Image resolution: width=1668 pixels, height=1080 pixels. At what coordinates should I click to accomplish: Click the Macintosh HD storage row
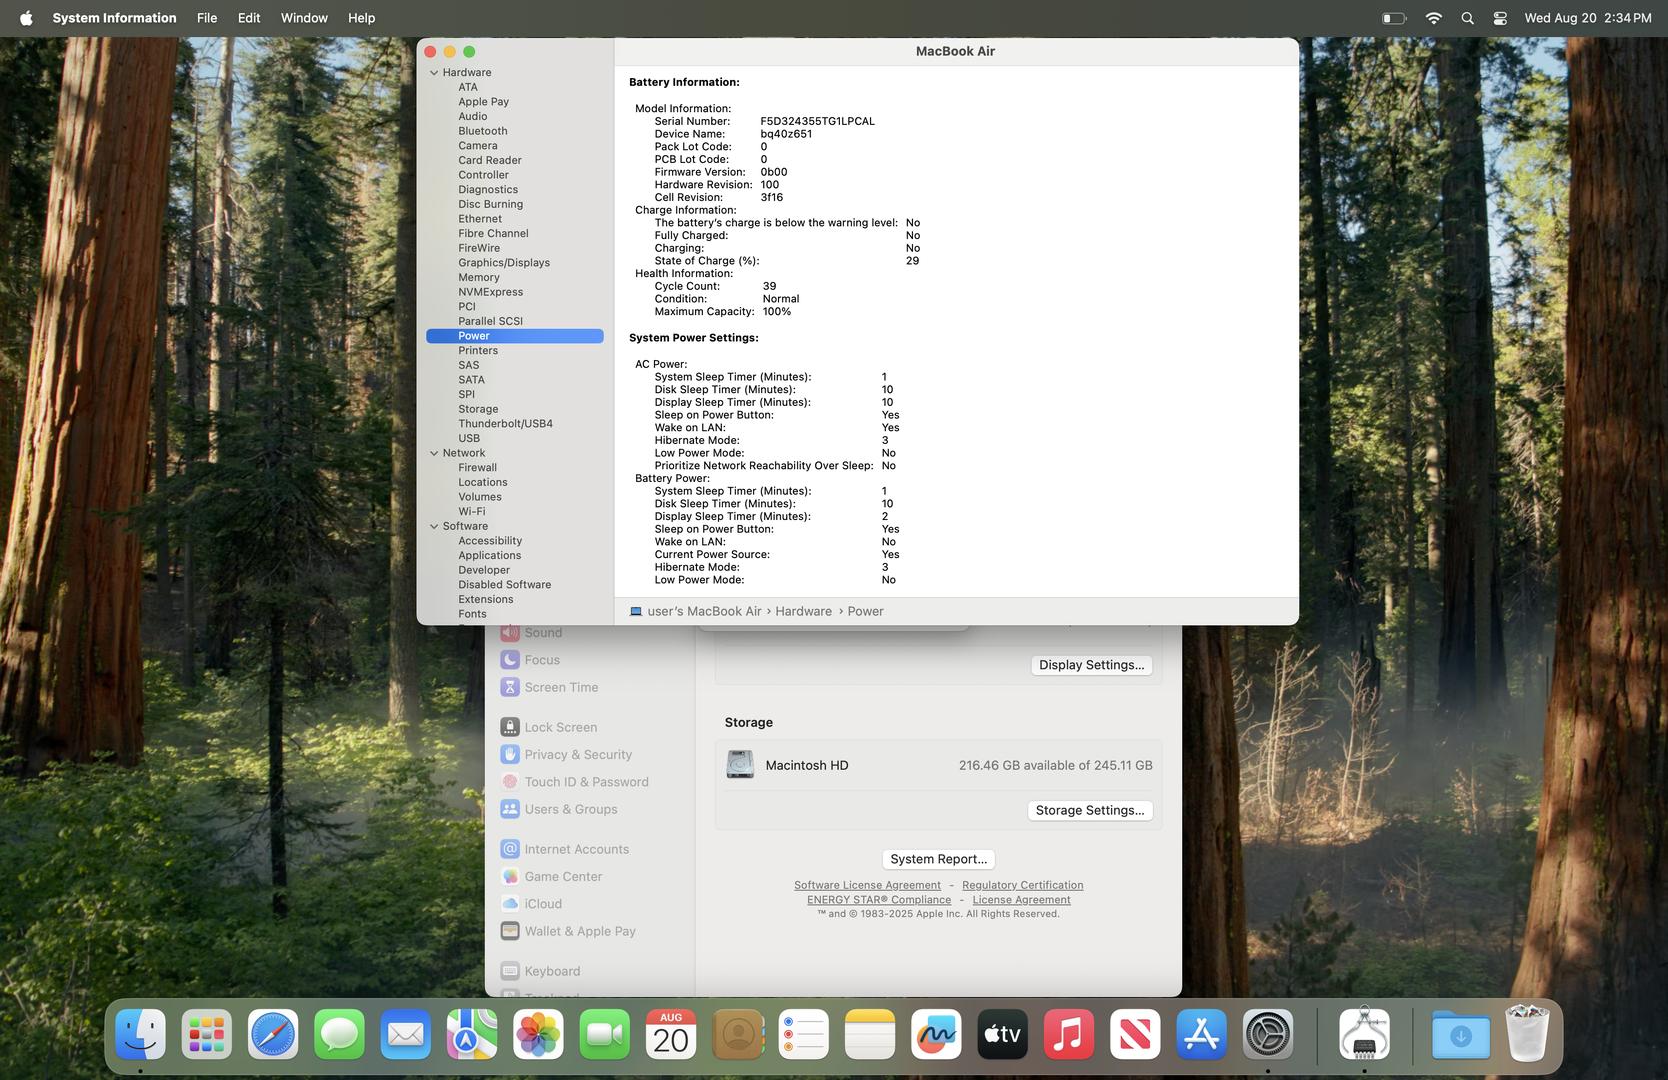[x=938, y=765]
